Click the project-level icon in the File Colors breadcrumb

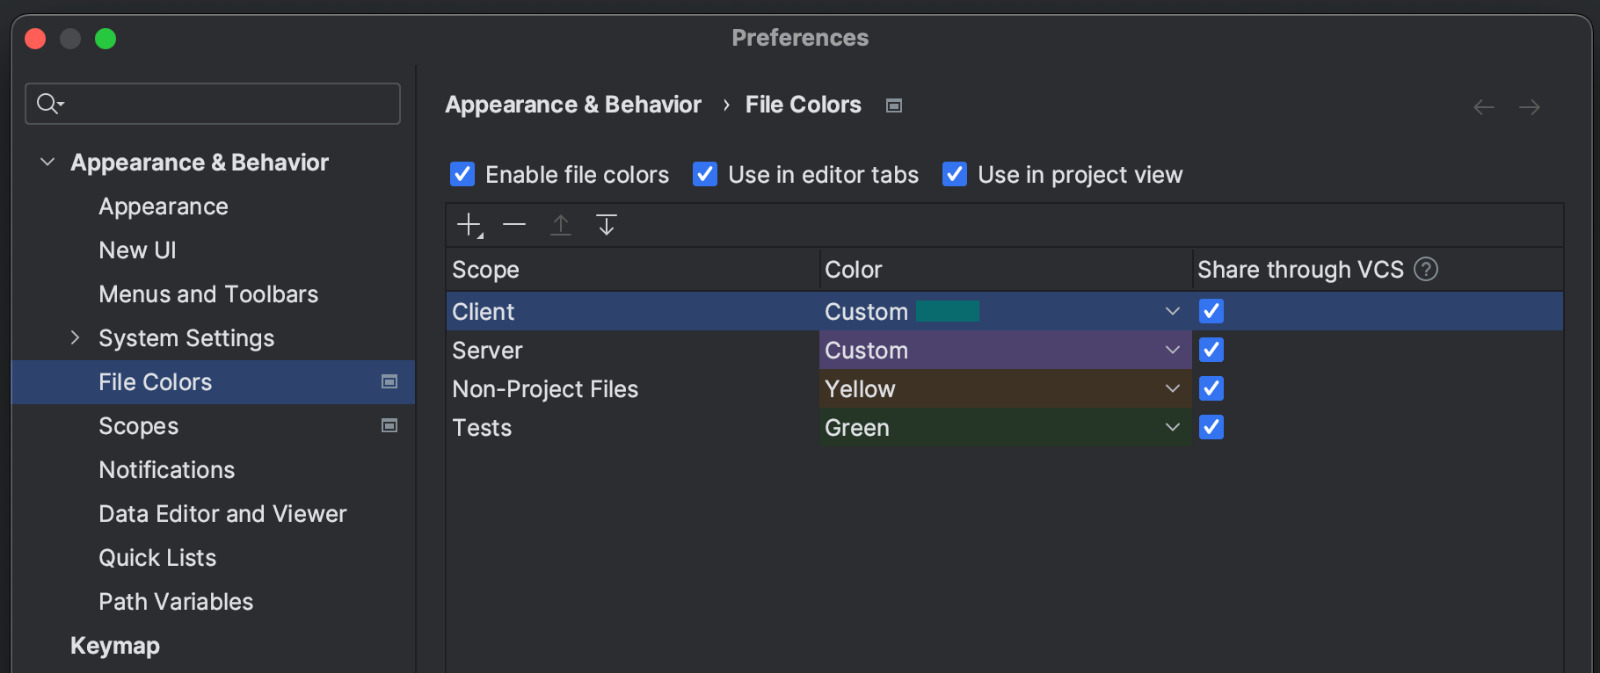pyautogui.click(x=894, y=106)
